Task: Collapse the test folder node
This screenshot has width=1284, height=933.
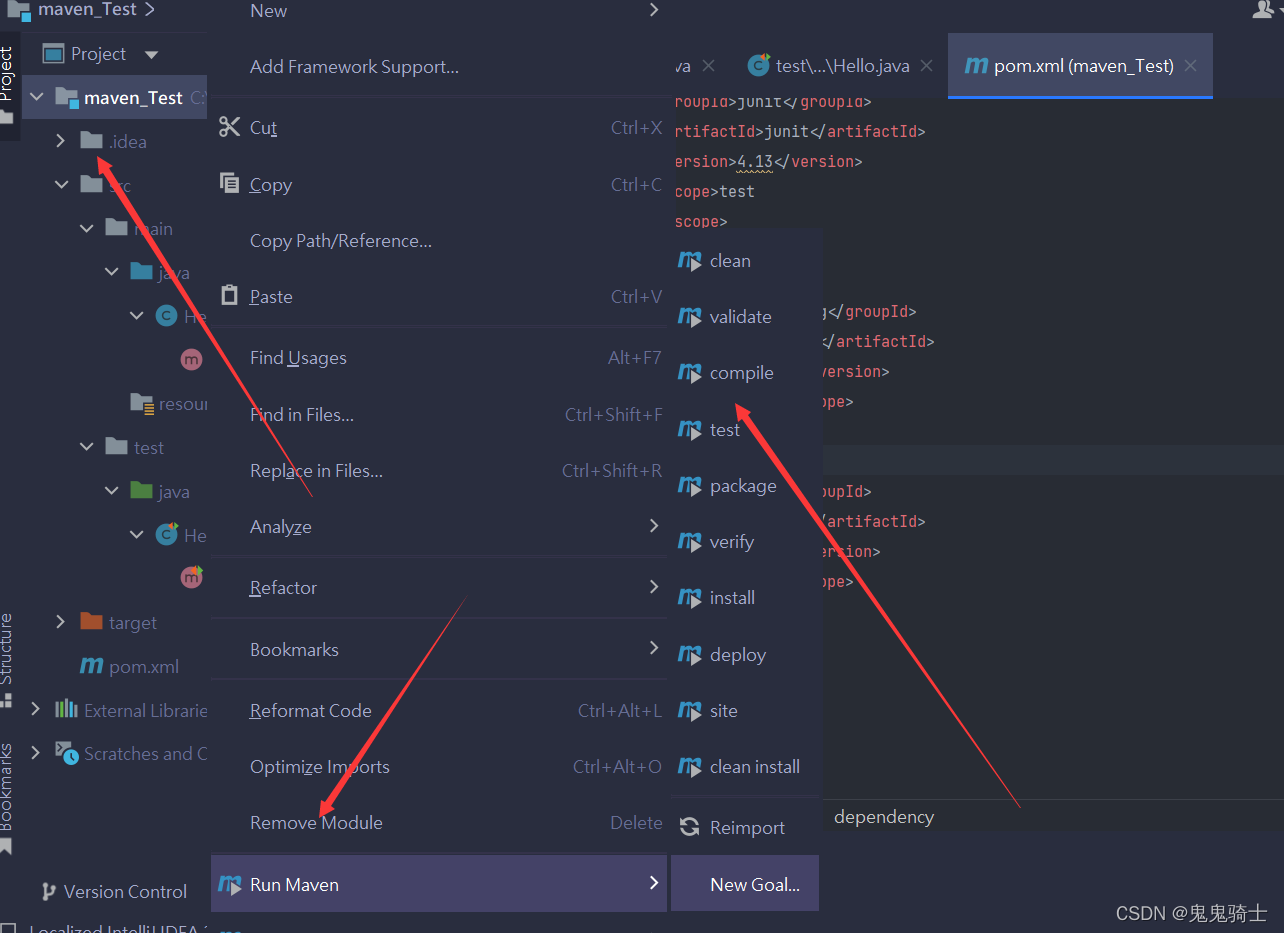Action: coord(87,447)
